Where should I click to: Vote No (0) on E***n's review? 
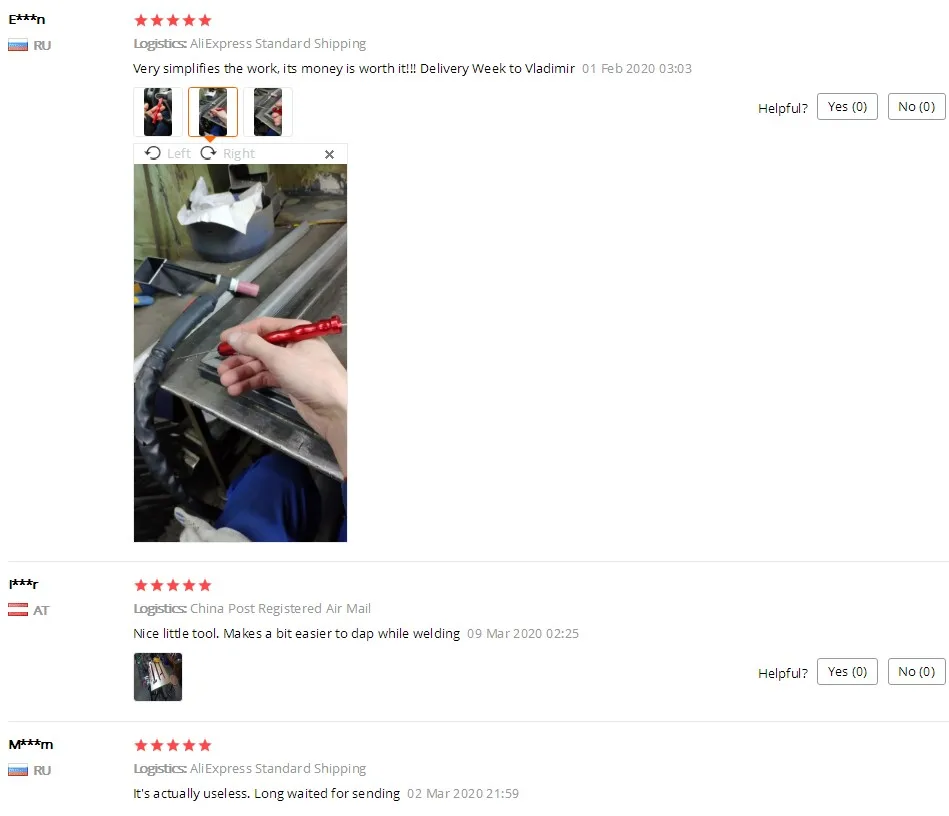click(x=916, y=107)
